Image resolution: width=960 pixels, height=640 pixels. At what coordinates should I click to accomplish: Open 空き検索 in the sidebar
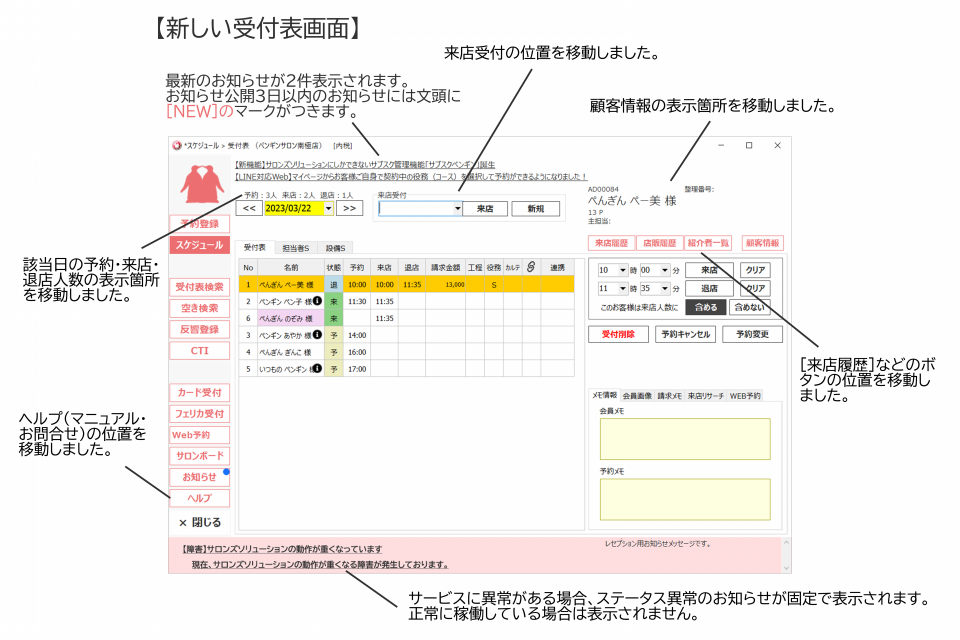click(x=200, y=308)
